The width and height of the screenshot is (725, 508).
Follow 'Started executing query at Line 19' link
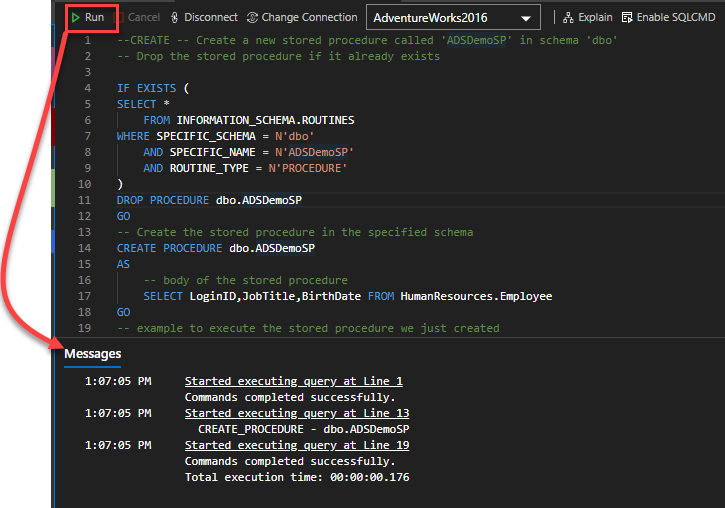point(297,445)
